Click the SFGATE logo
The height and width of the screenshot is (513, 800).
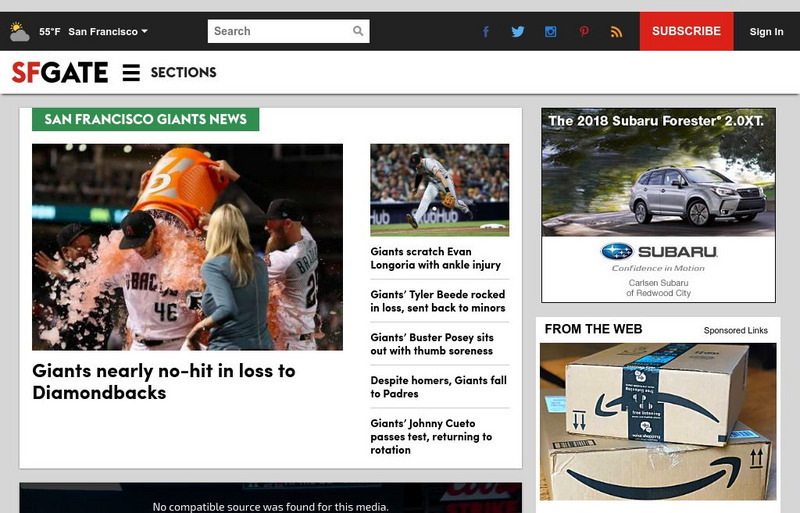click(x=60, y=72)
